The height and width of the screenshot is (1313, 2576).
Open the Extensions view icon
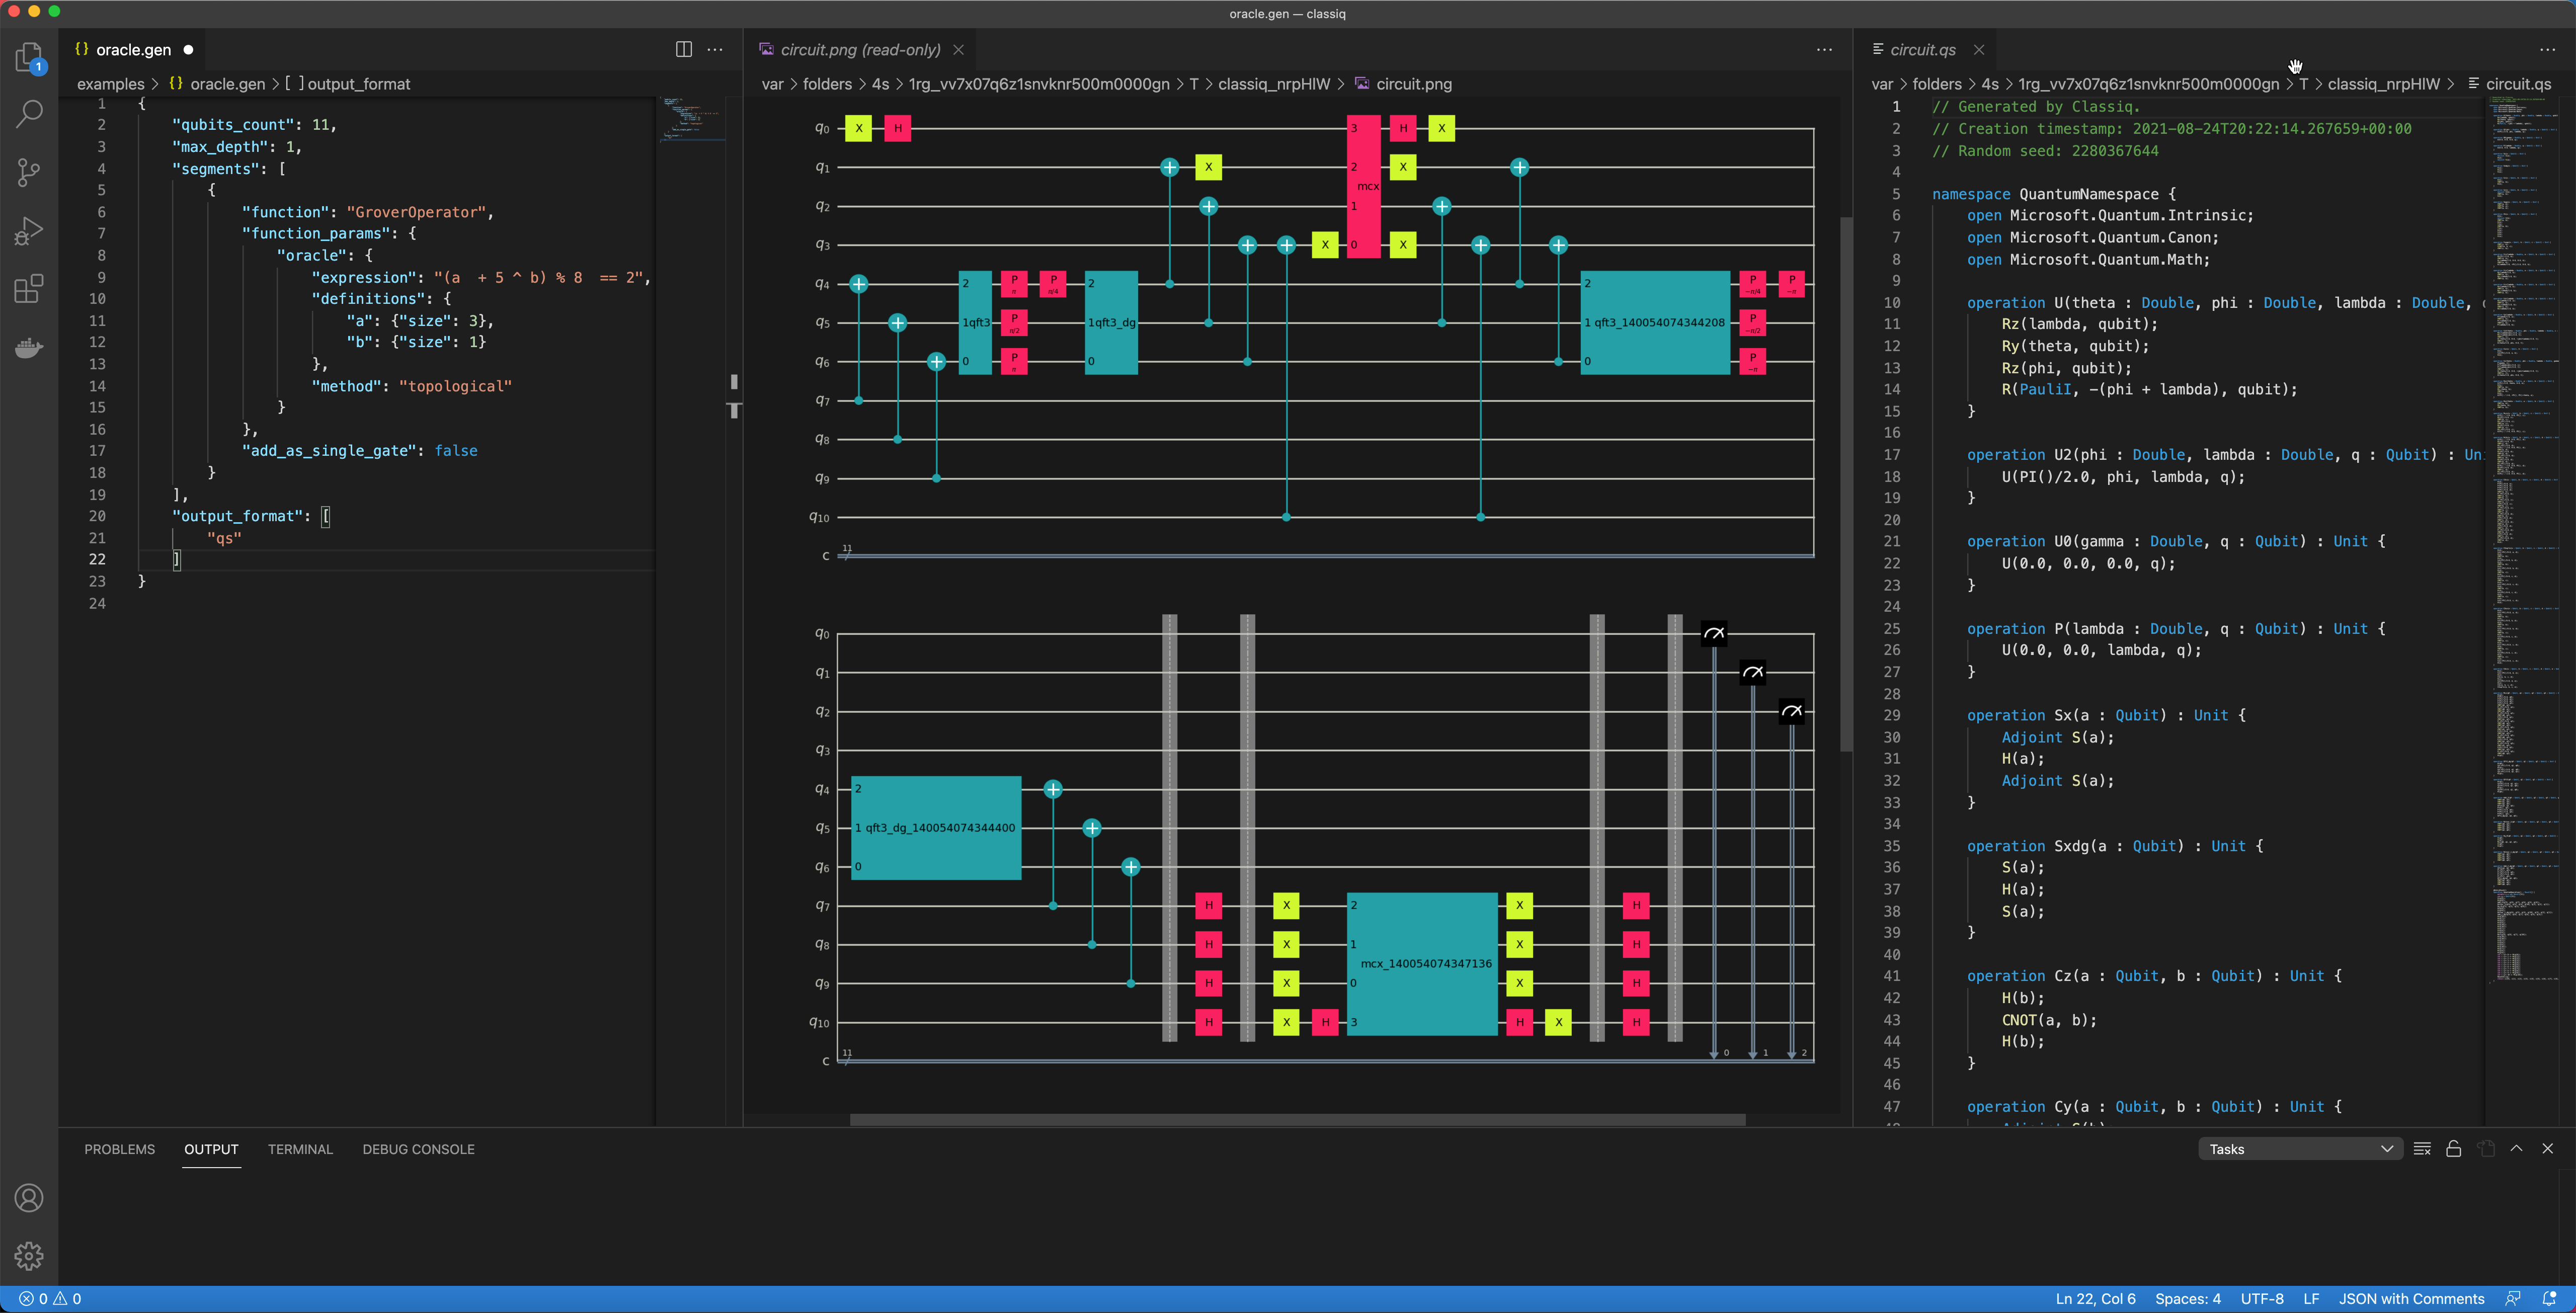coord(29,289)
